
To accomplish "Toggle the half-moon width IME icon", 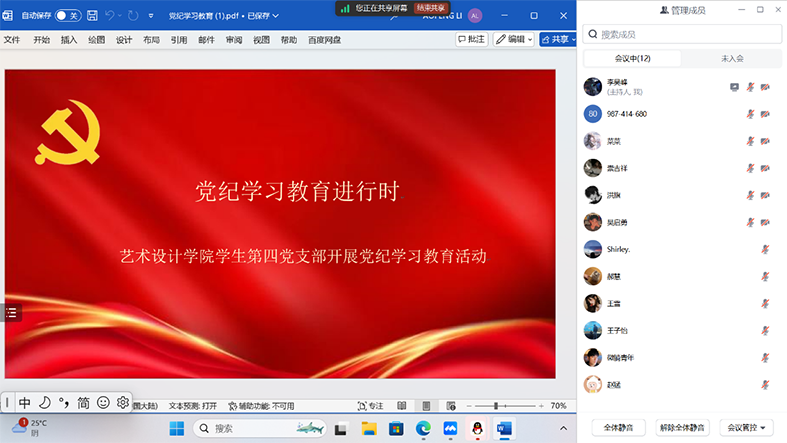I will click(45, 402).
